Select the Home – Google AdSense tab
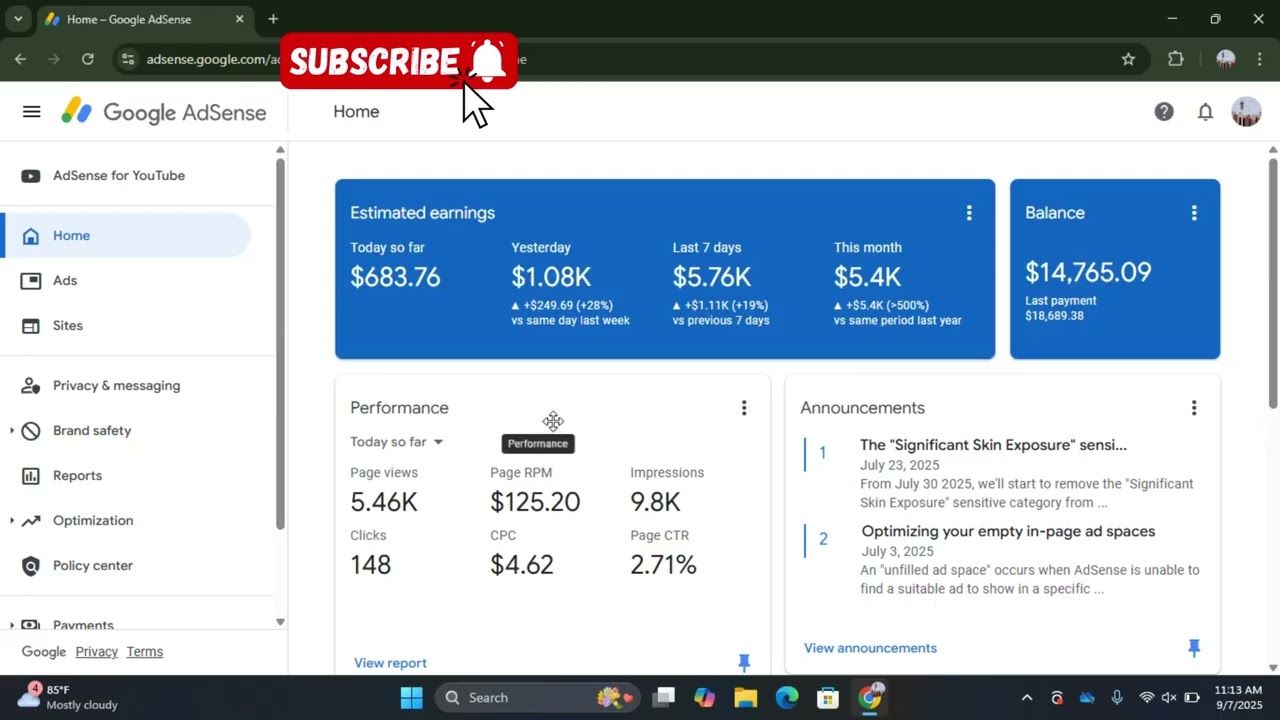The height and width of the screenshot is (720, 1280). click(145, 19)
